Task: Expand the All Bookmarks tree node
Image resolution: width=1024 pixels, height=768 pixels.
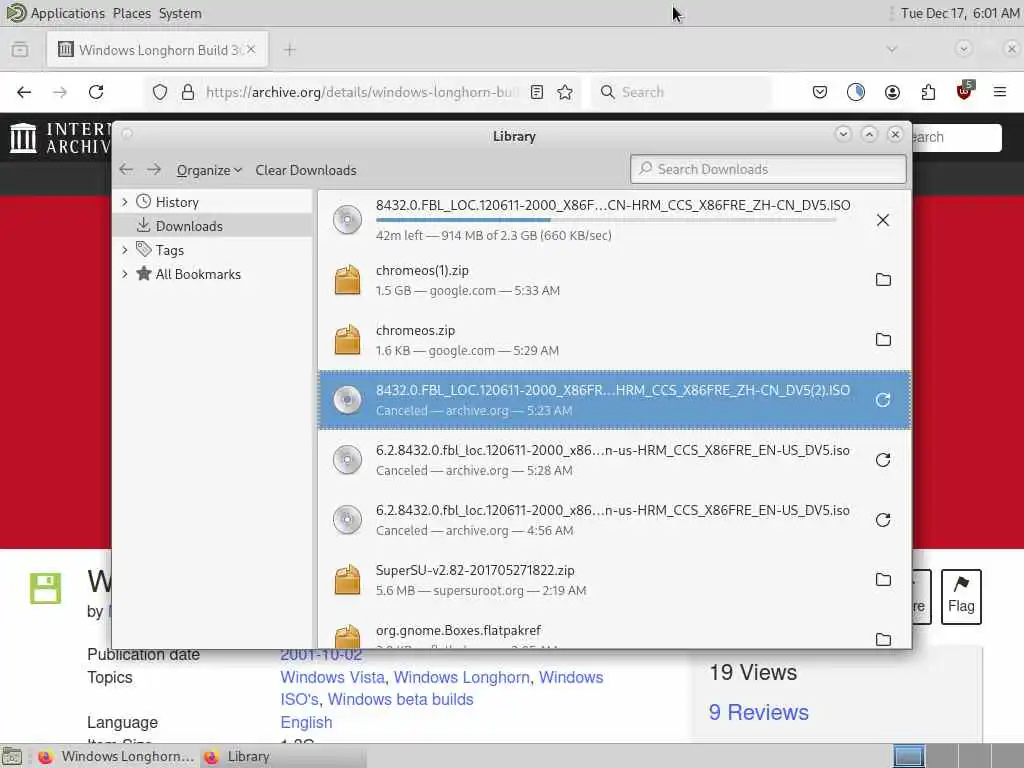Action: coord(125,274)
